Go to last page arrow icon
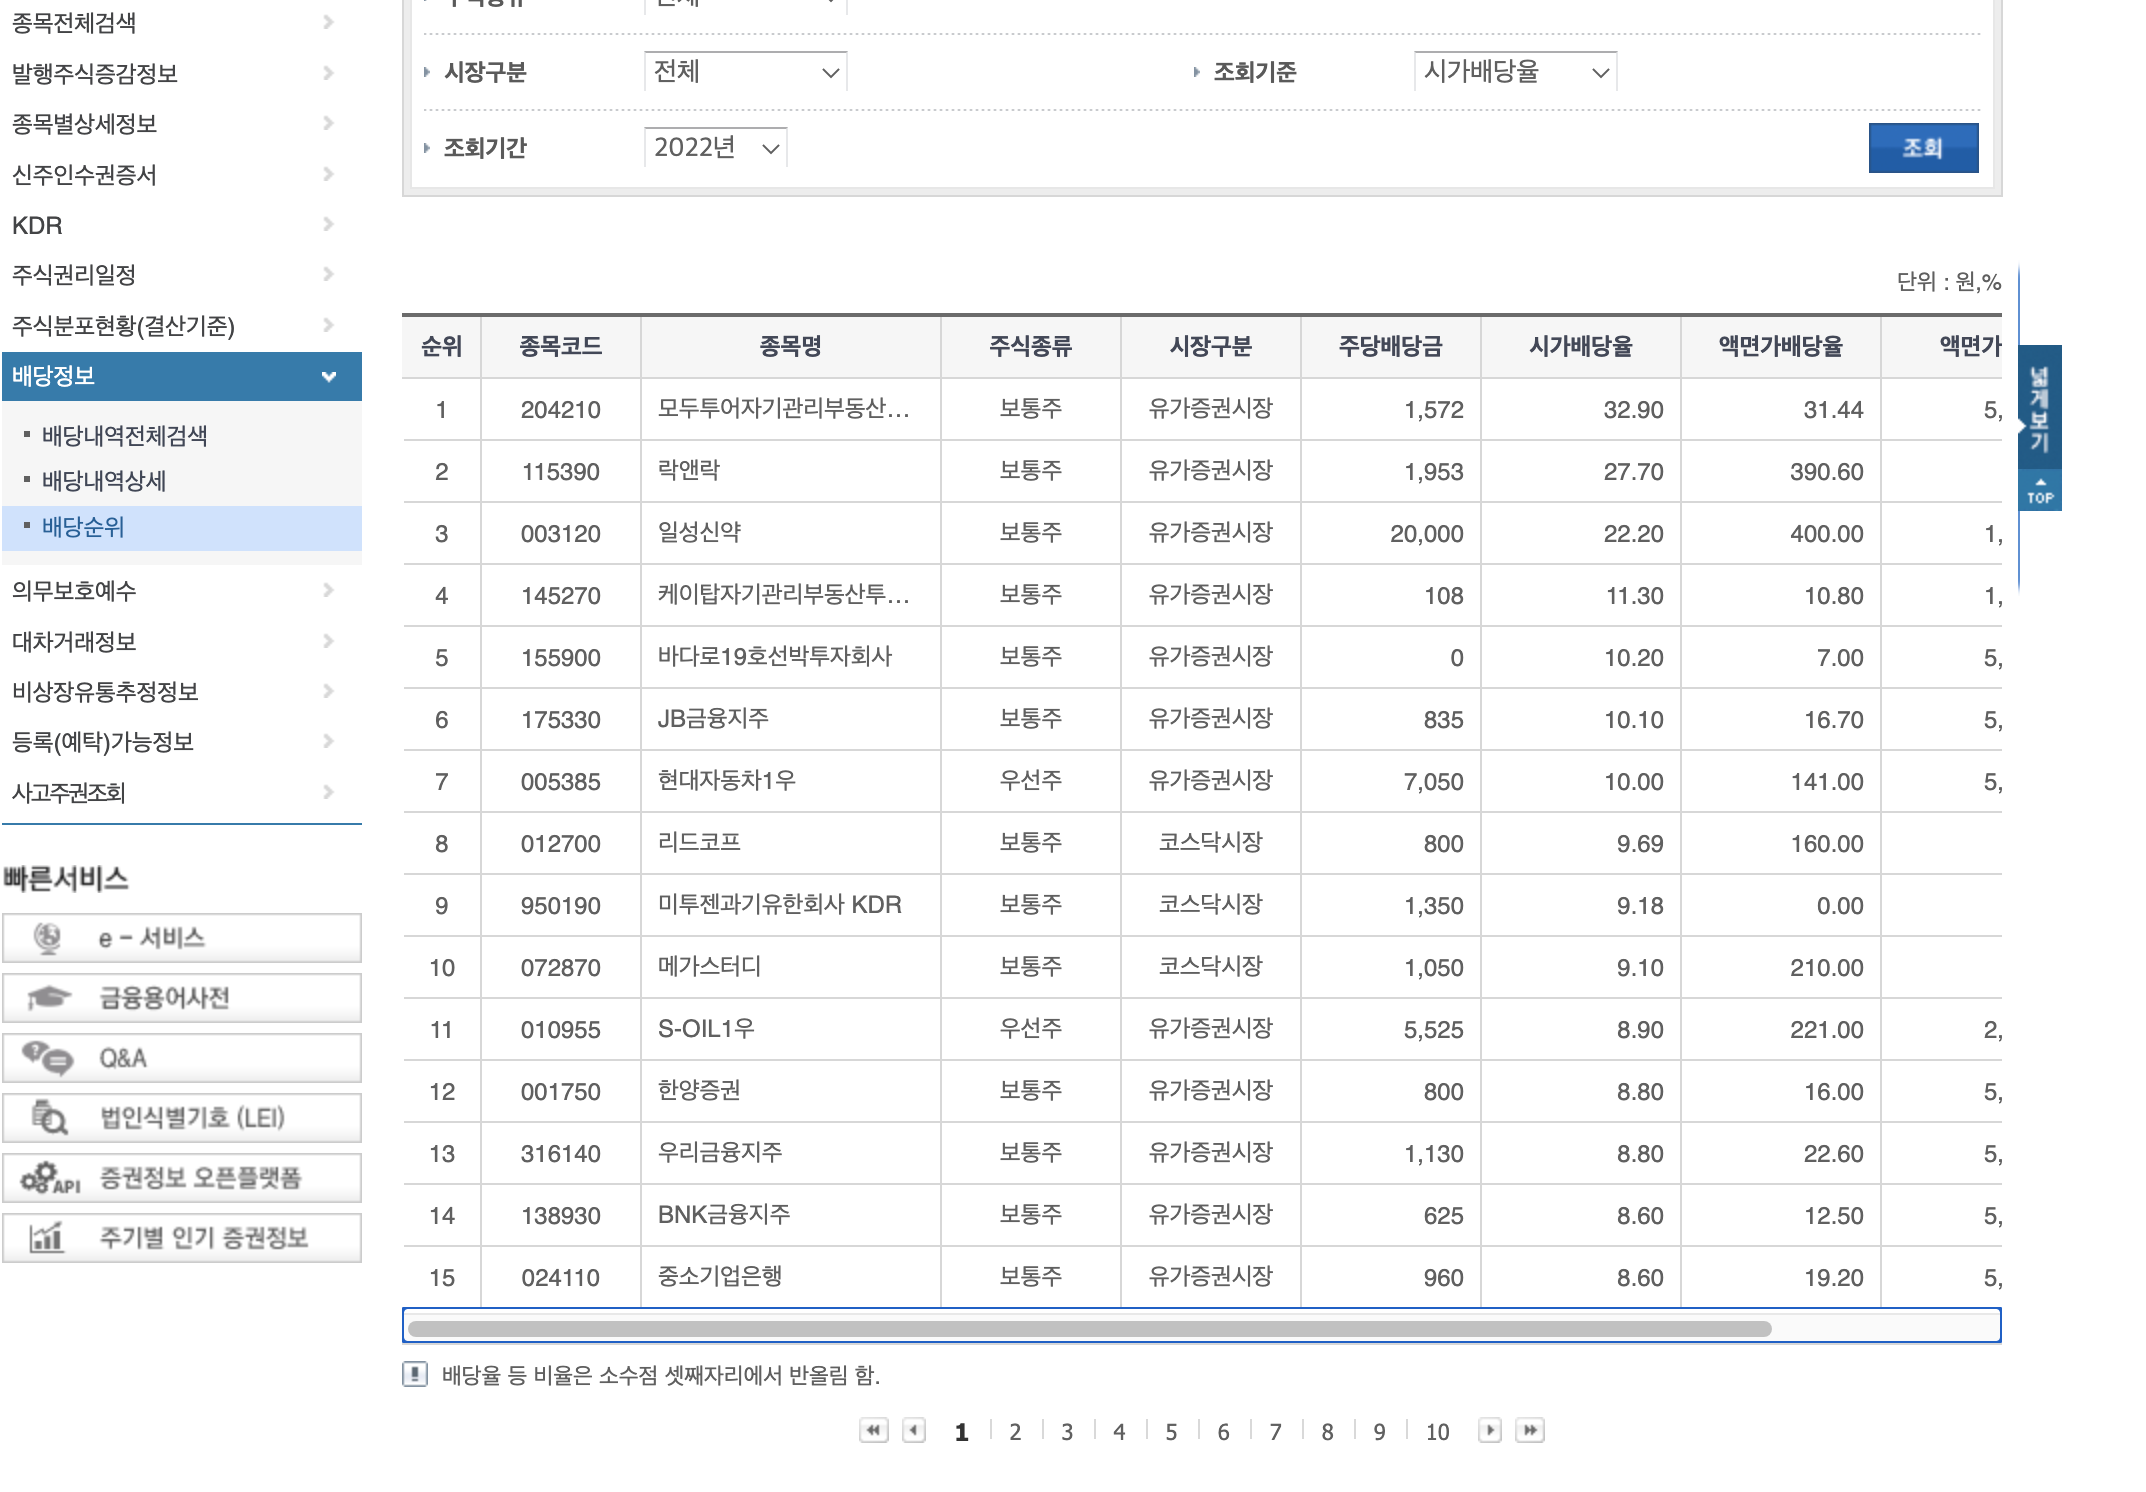The height and width of the screenshot is (1492, 2146). tap(1530, 1431)
